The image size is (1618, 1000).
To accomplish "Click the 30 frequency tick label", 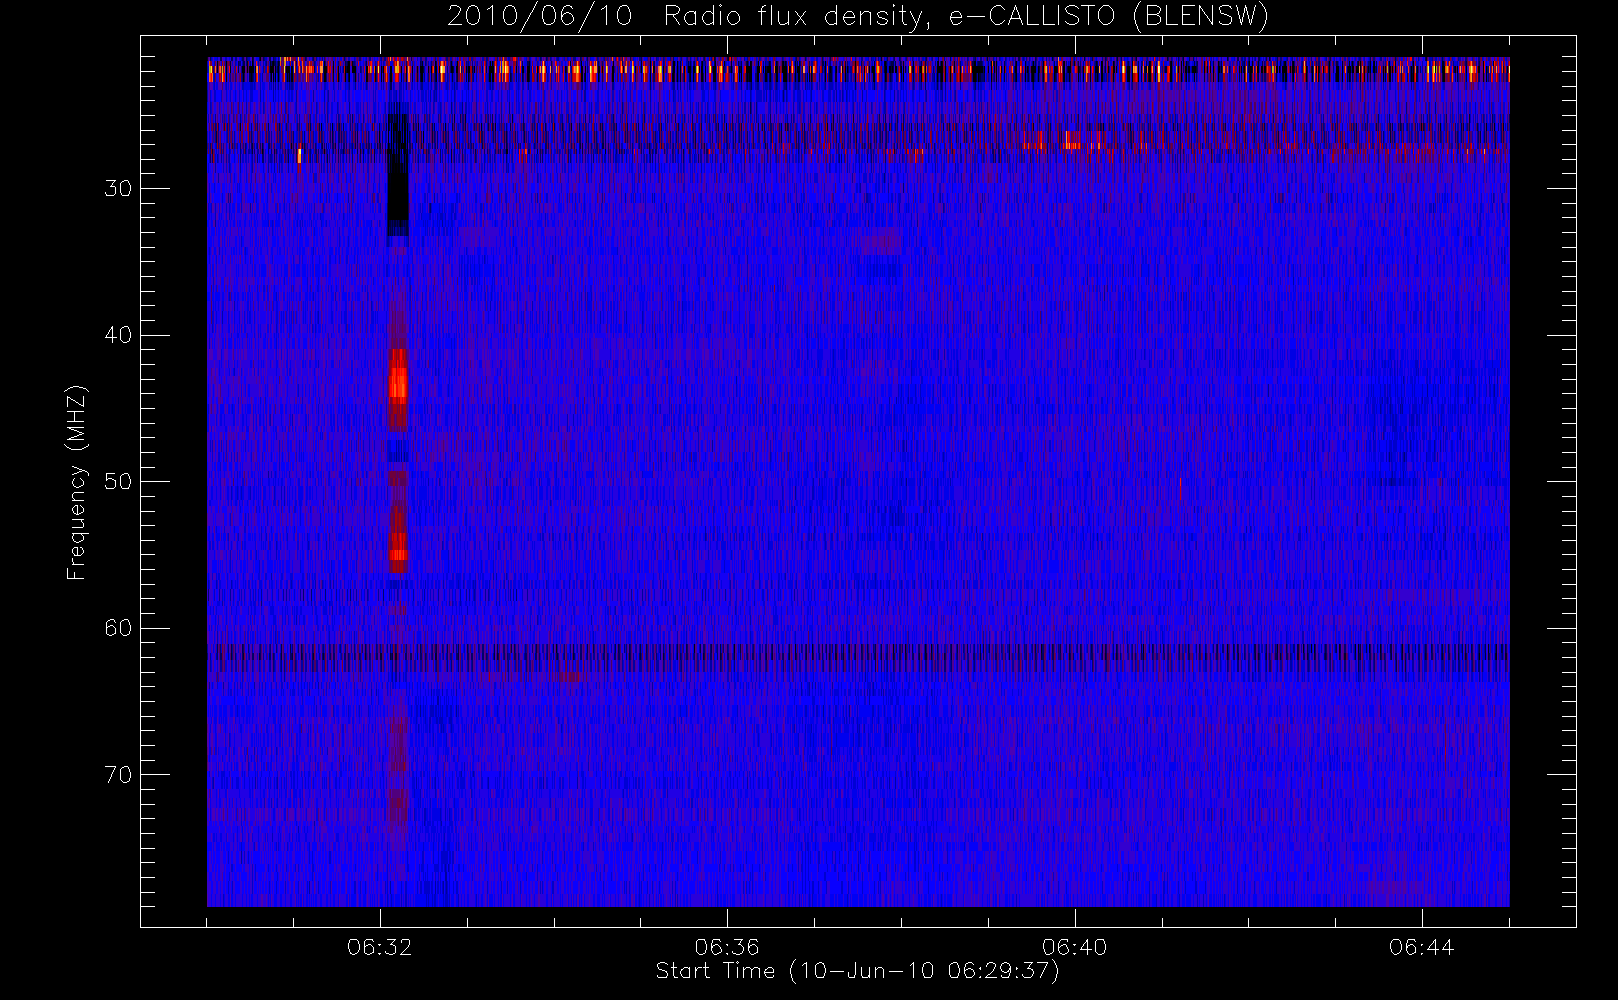I will coord(118,189).
